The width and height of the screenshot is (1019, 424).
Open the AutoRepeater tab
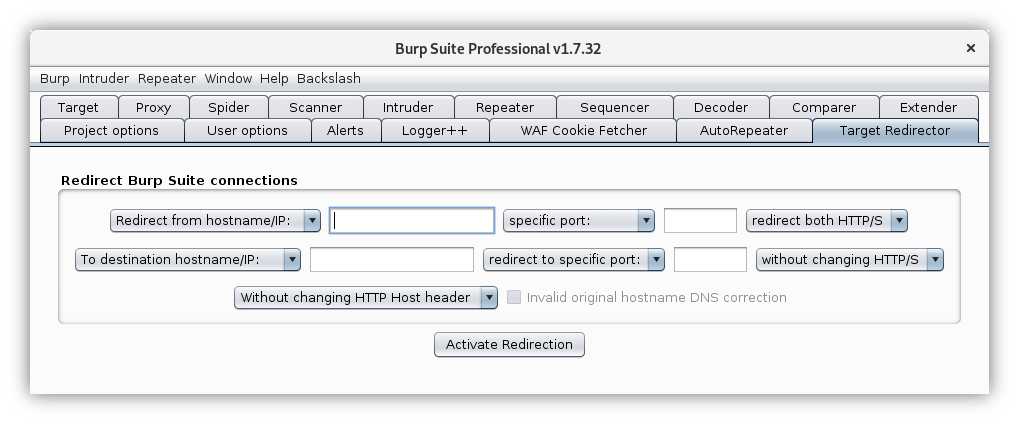point(743,131)
